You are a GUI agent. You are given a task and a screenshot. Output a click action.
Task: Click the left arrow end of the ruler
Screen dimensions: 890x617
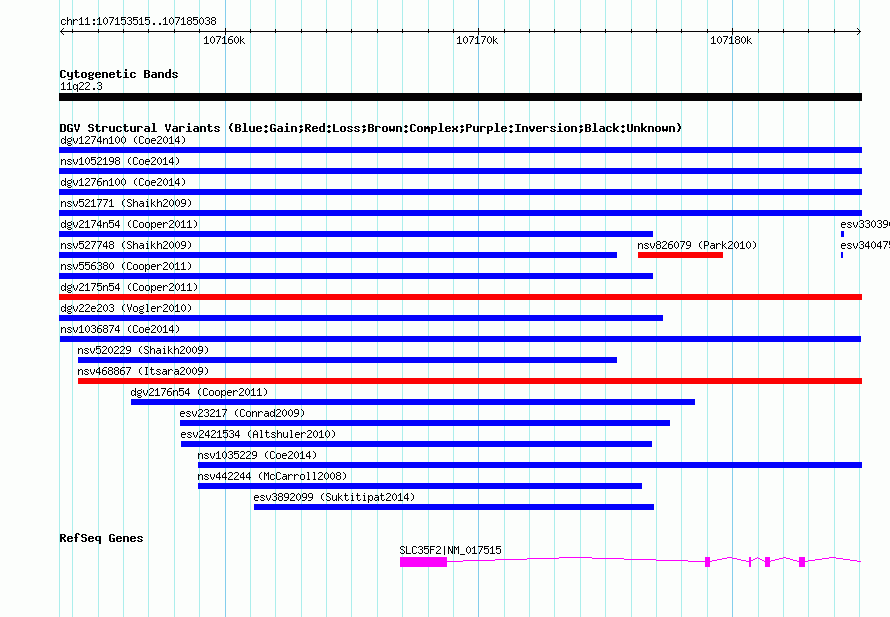[62, 31]
